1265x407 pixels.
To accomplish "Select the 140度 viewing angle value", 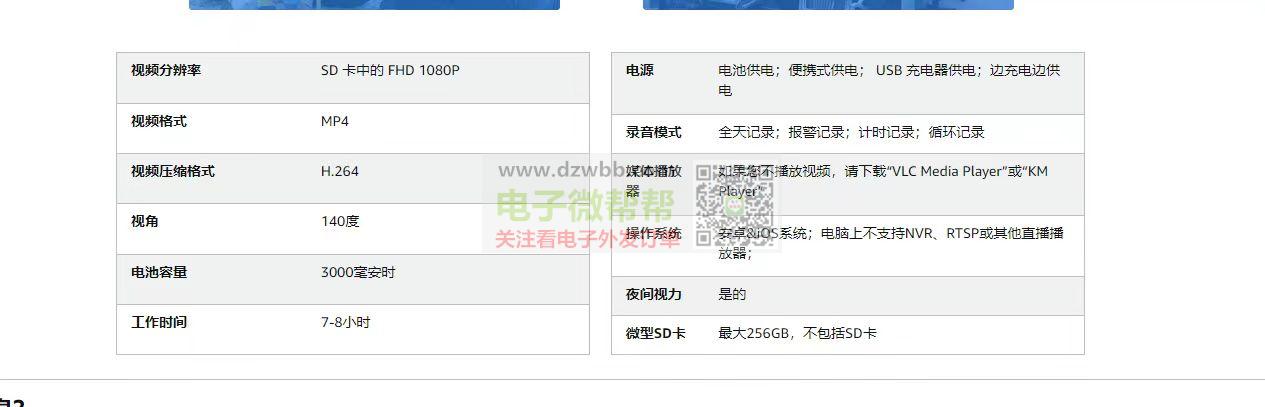I will [x=340, y=221].
